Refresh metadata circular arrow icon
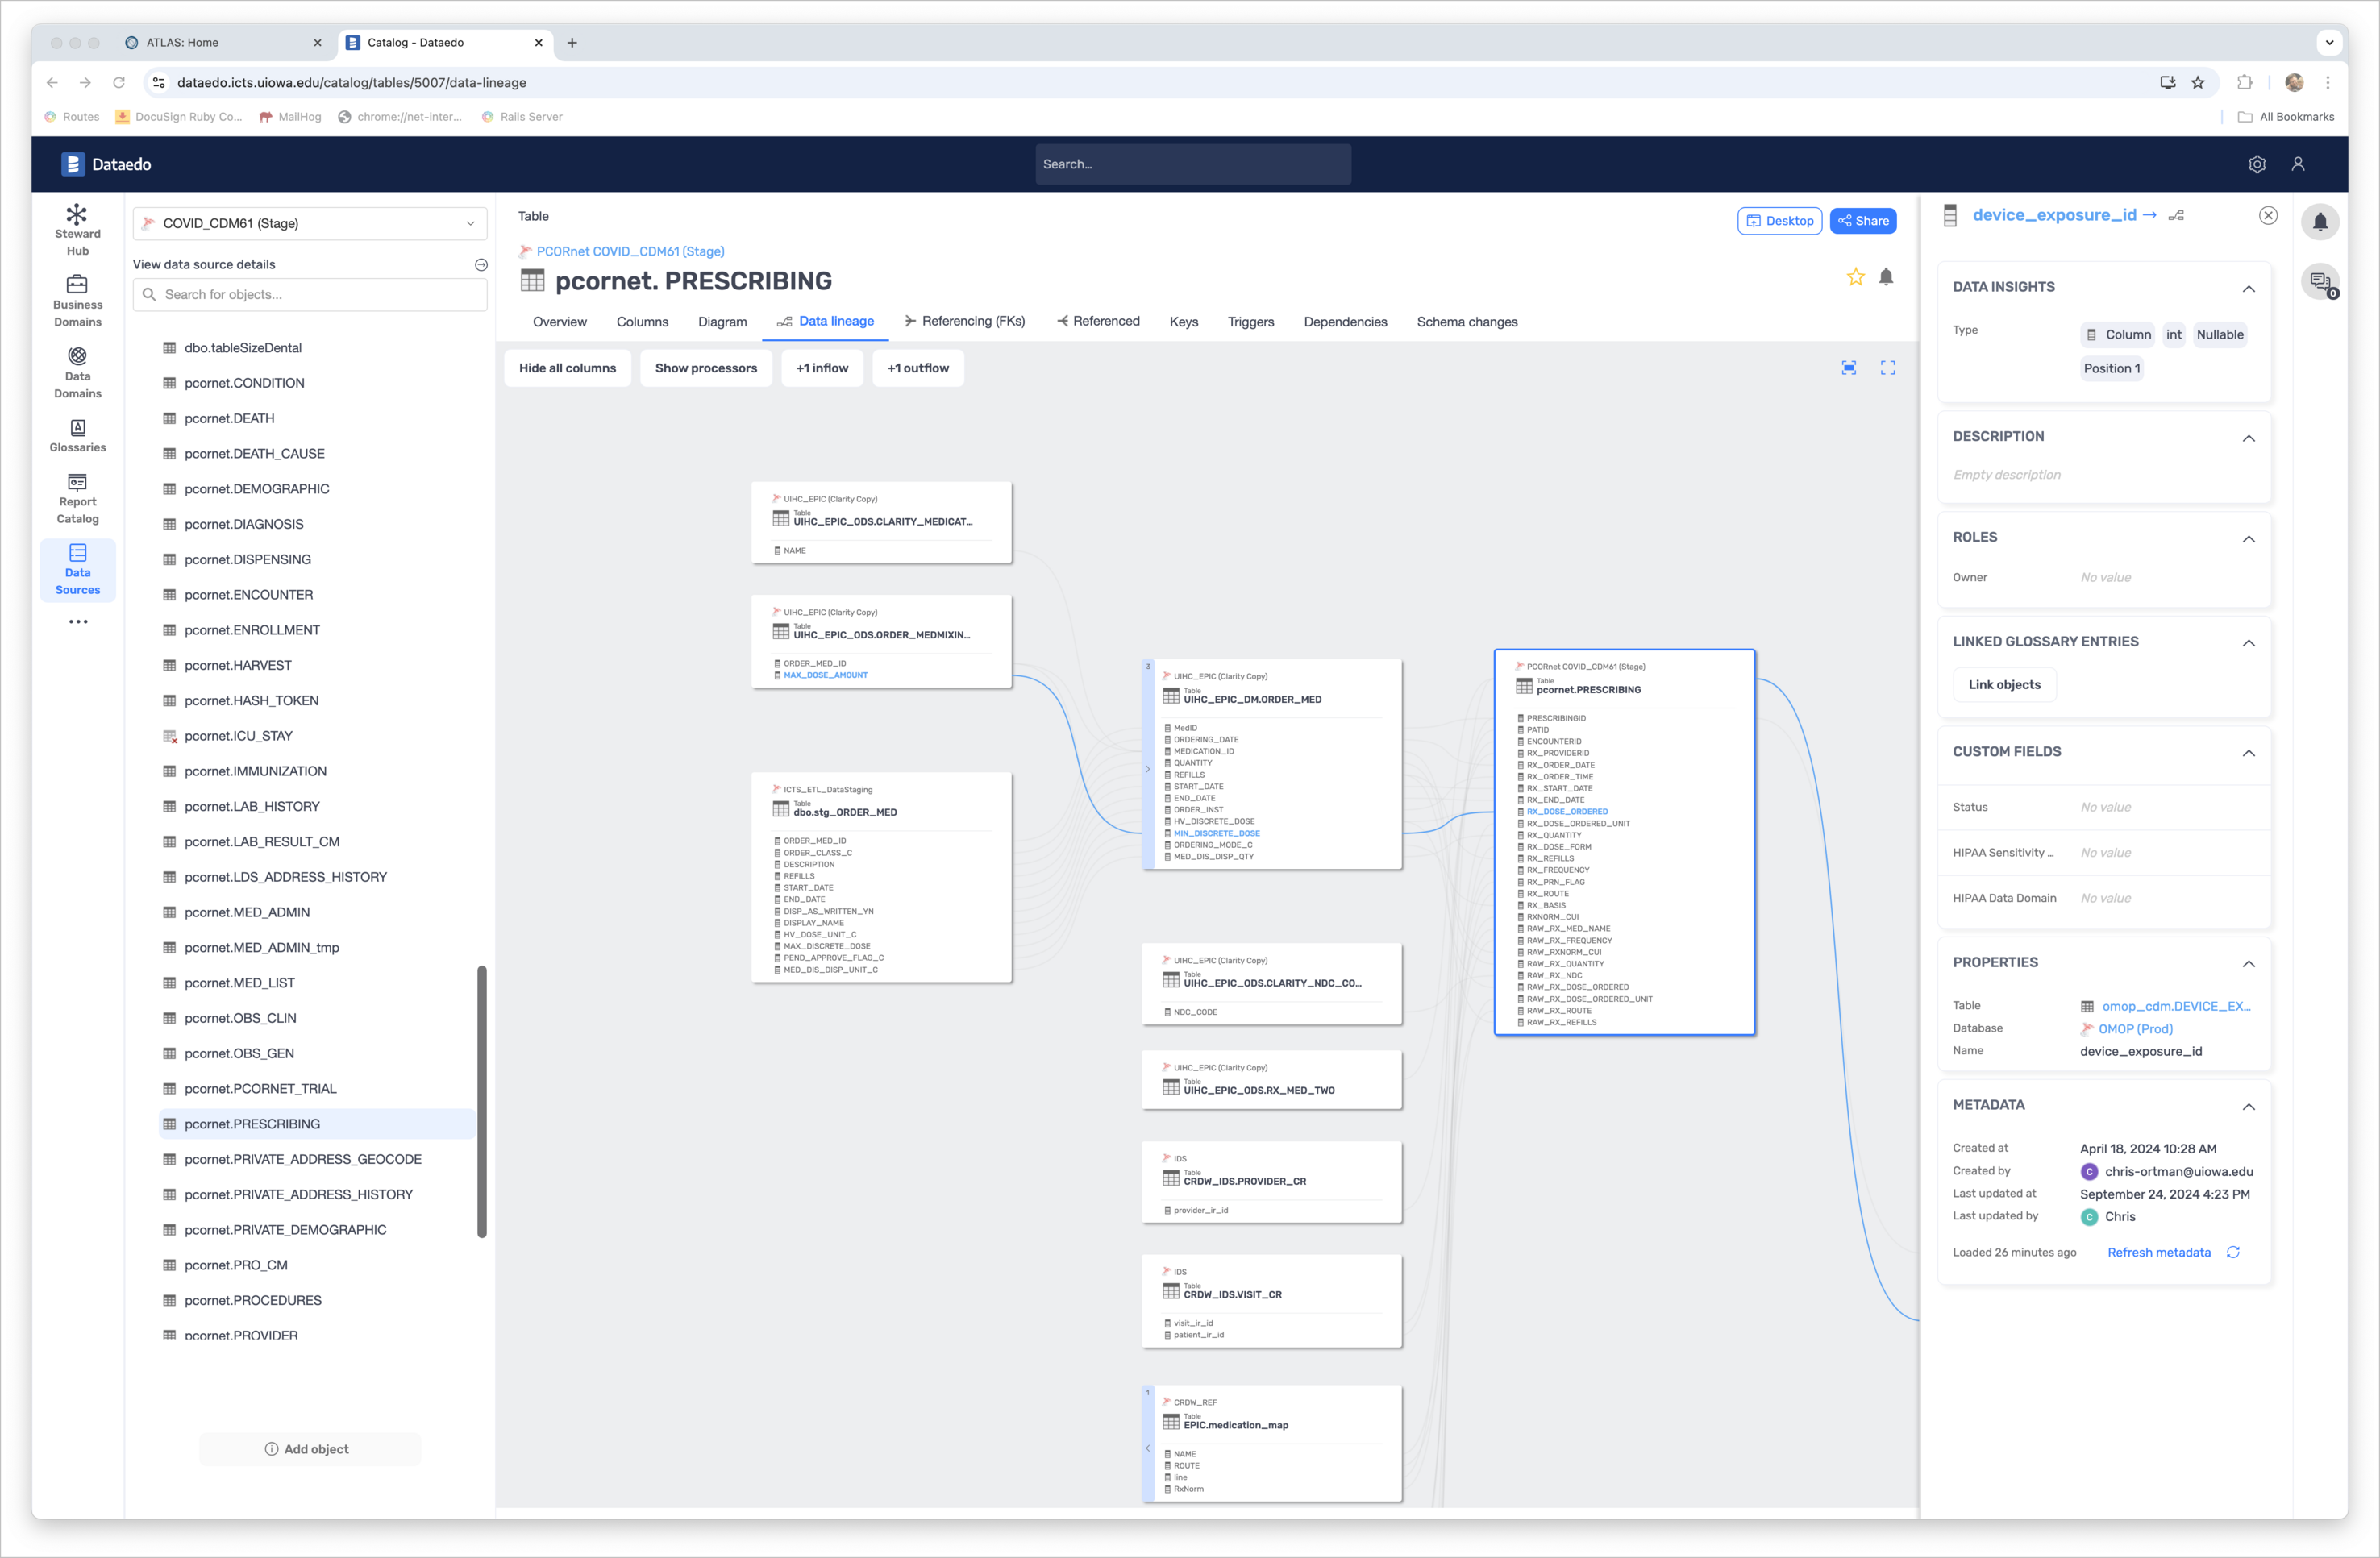Screen dimensions: 2380x1558 2233,1252
